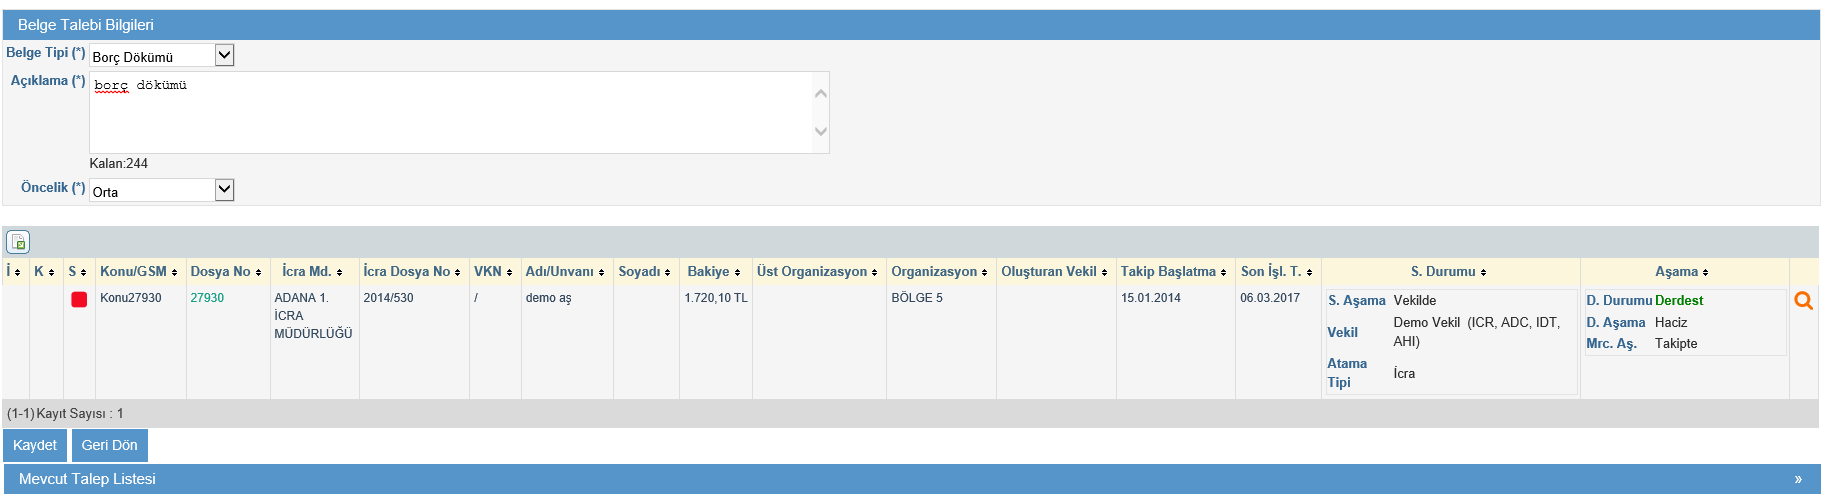
Task: Click the 2014/530 cell
Action: [388, 298]
